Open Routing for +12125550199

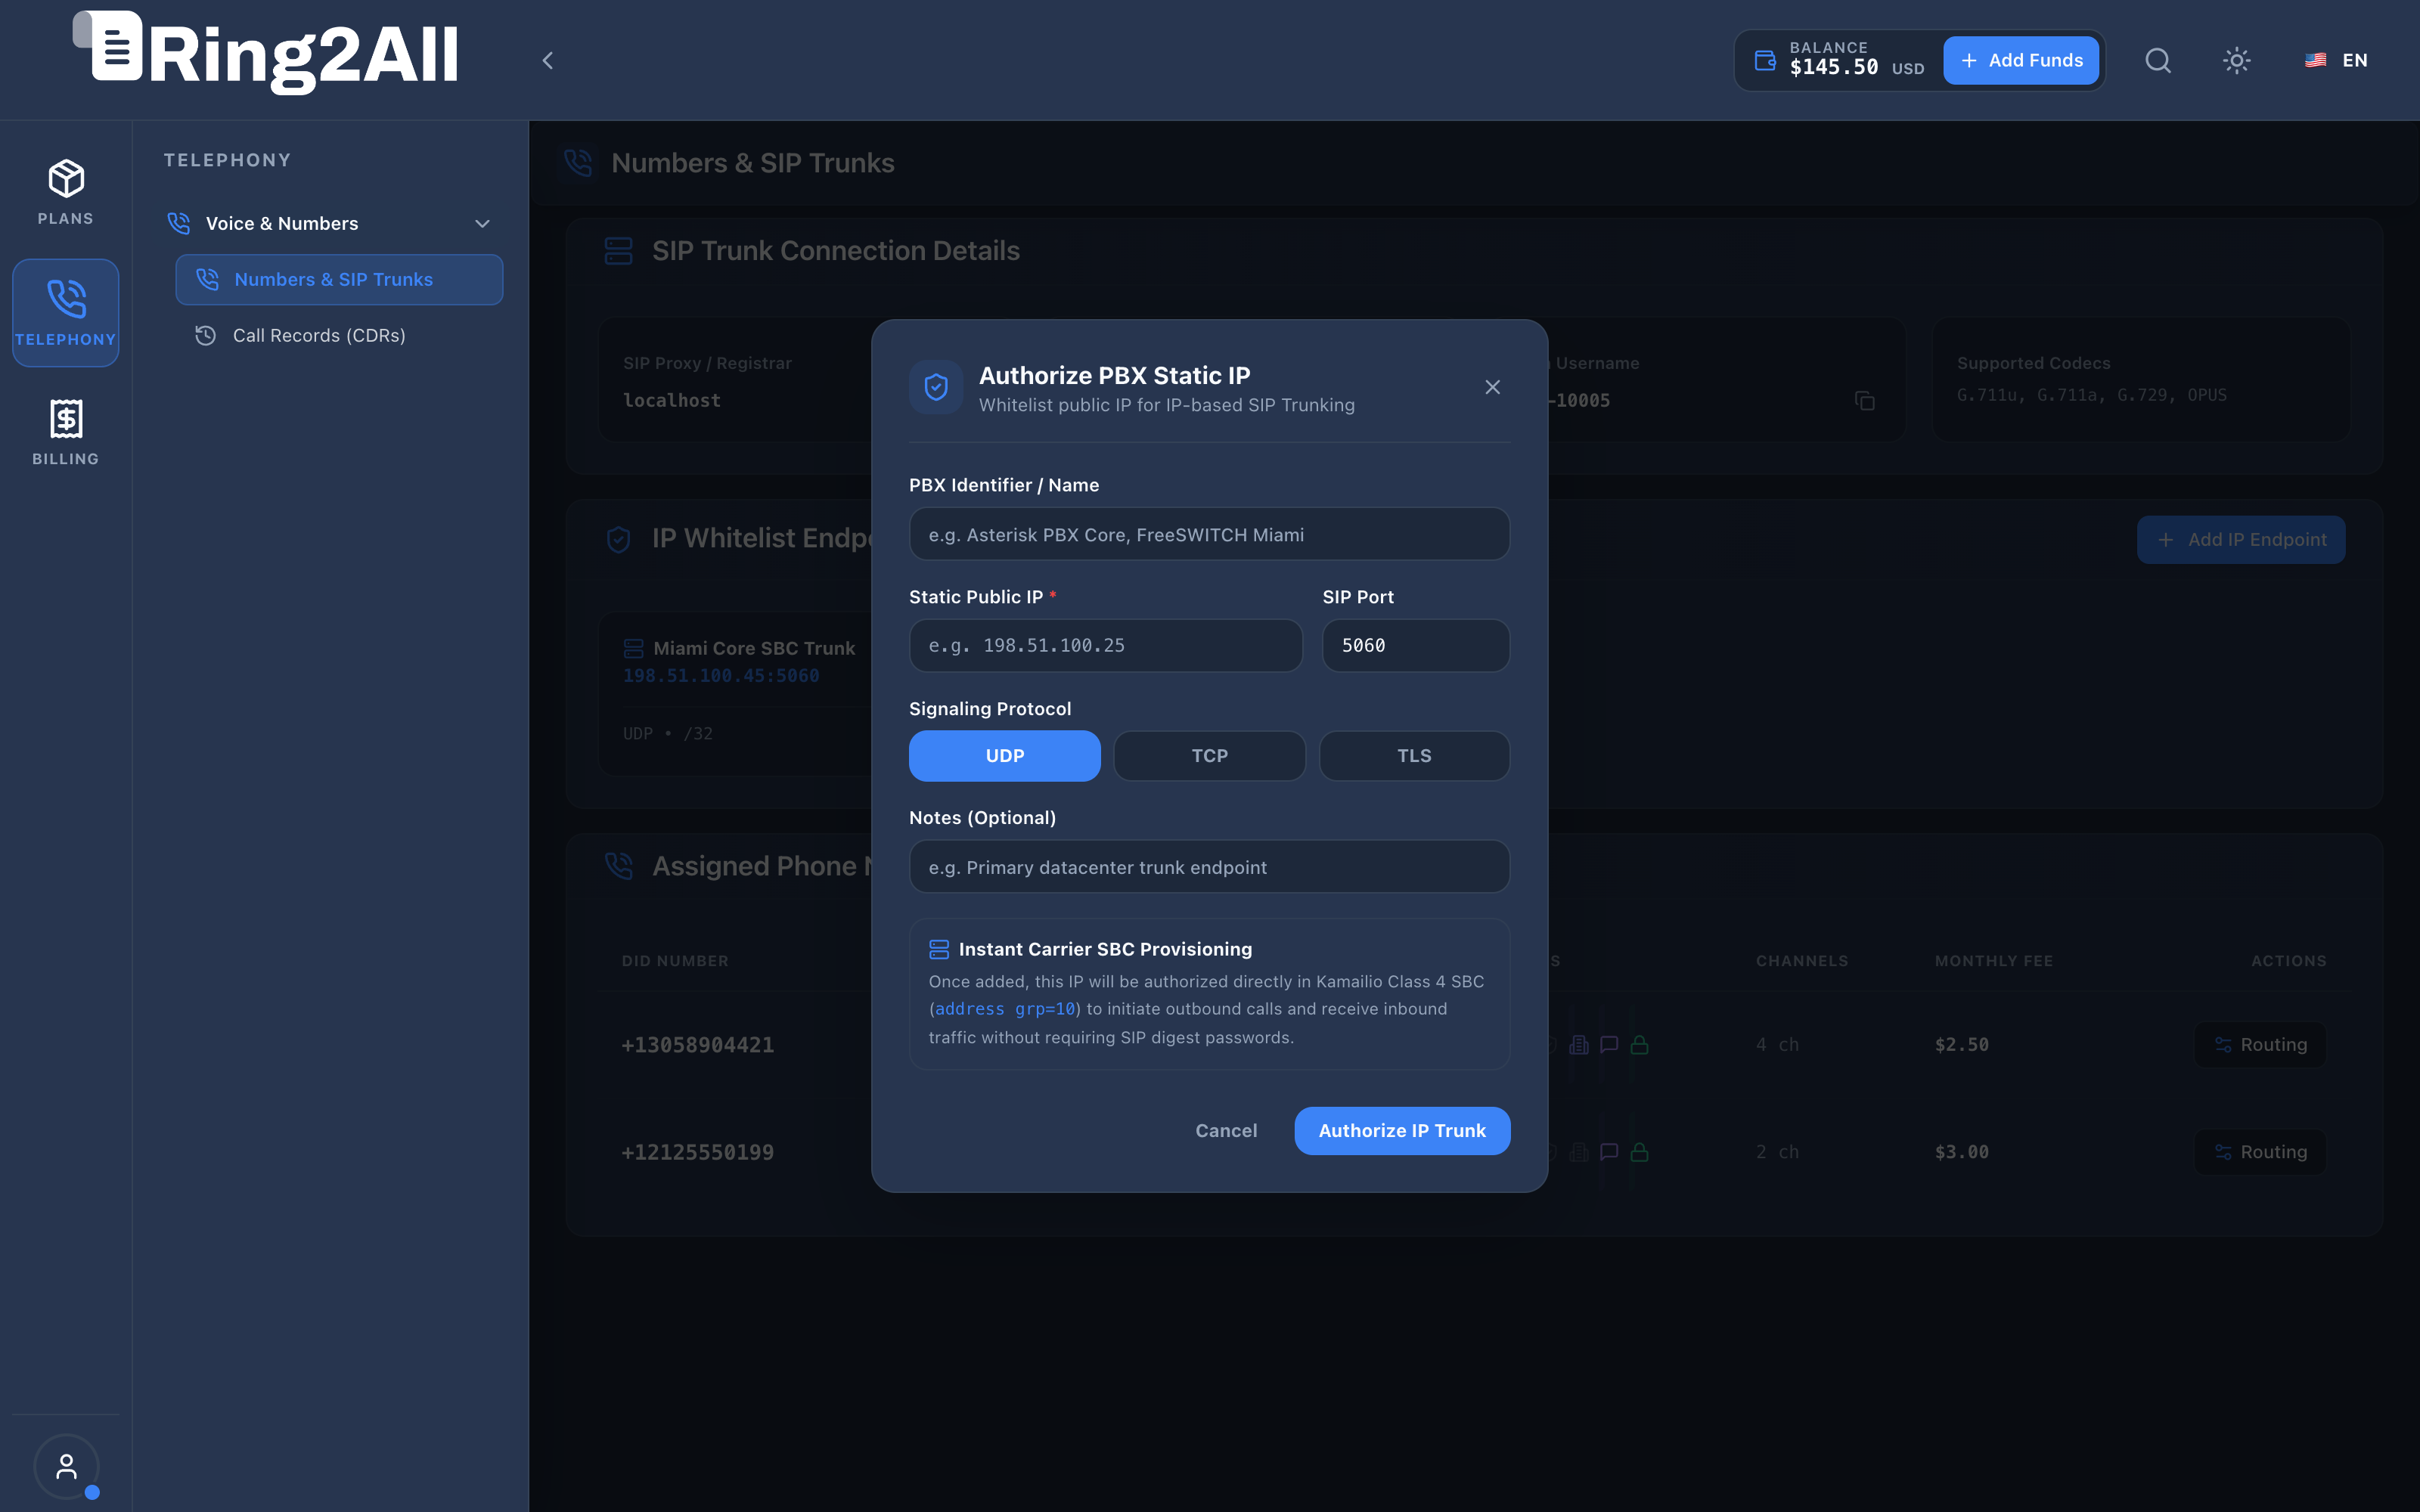2260,1152
